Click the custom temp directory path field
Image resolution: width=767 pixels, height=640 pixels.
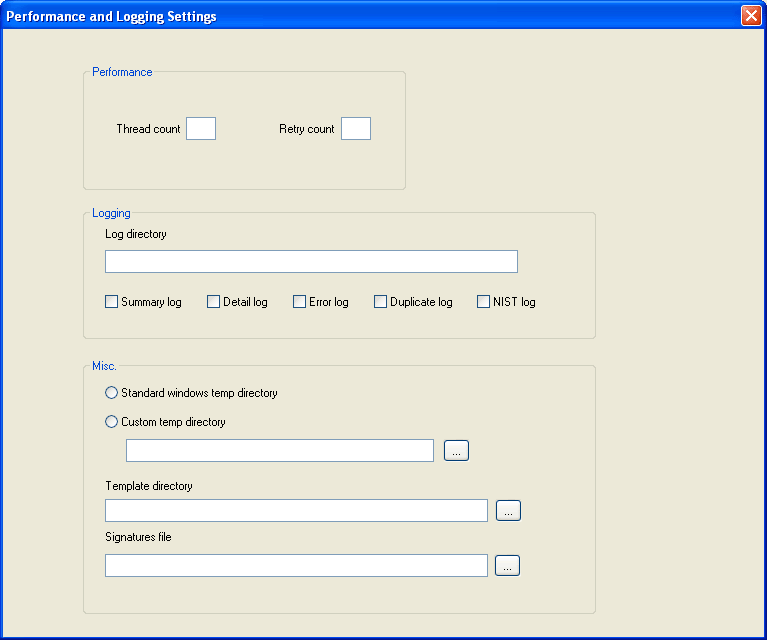(280, 450)
